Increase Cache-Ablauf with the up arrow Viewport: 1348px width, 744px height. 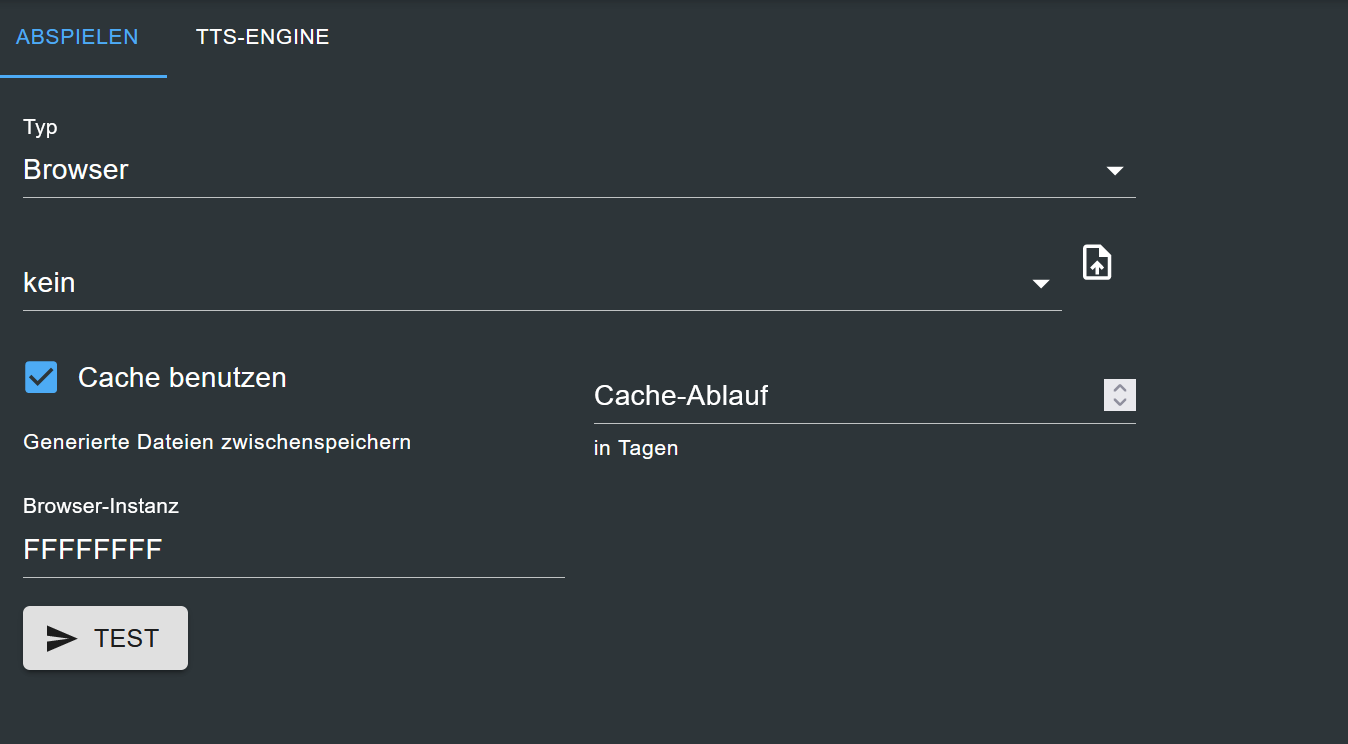click(1120, 388)
